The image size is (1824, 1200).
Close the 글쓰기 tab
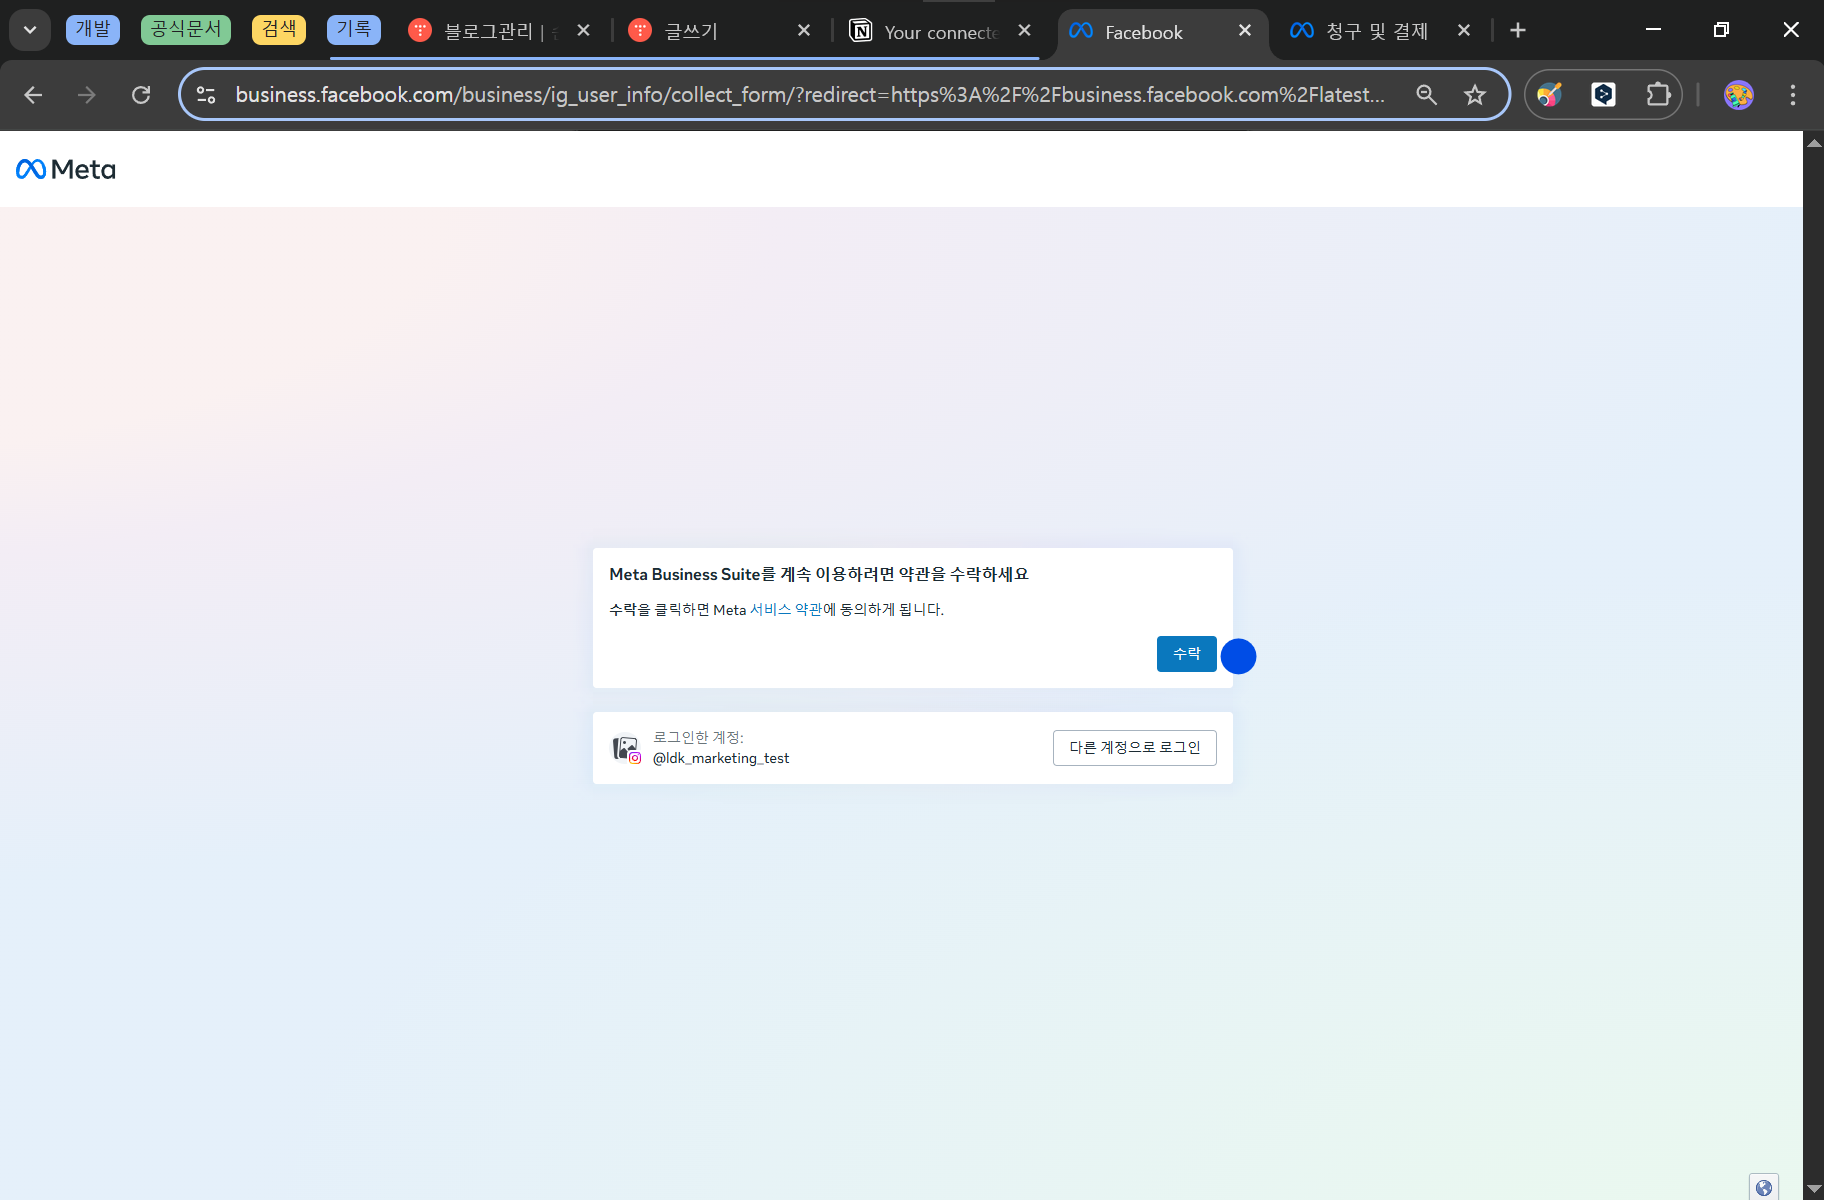point(804,31)
